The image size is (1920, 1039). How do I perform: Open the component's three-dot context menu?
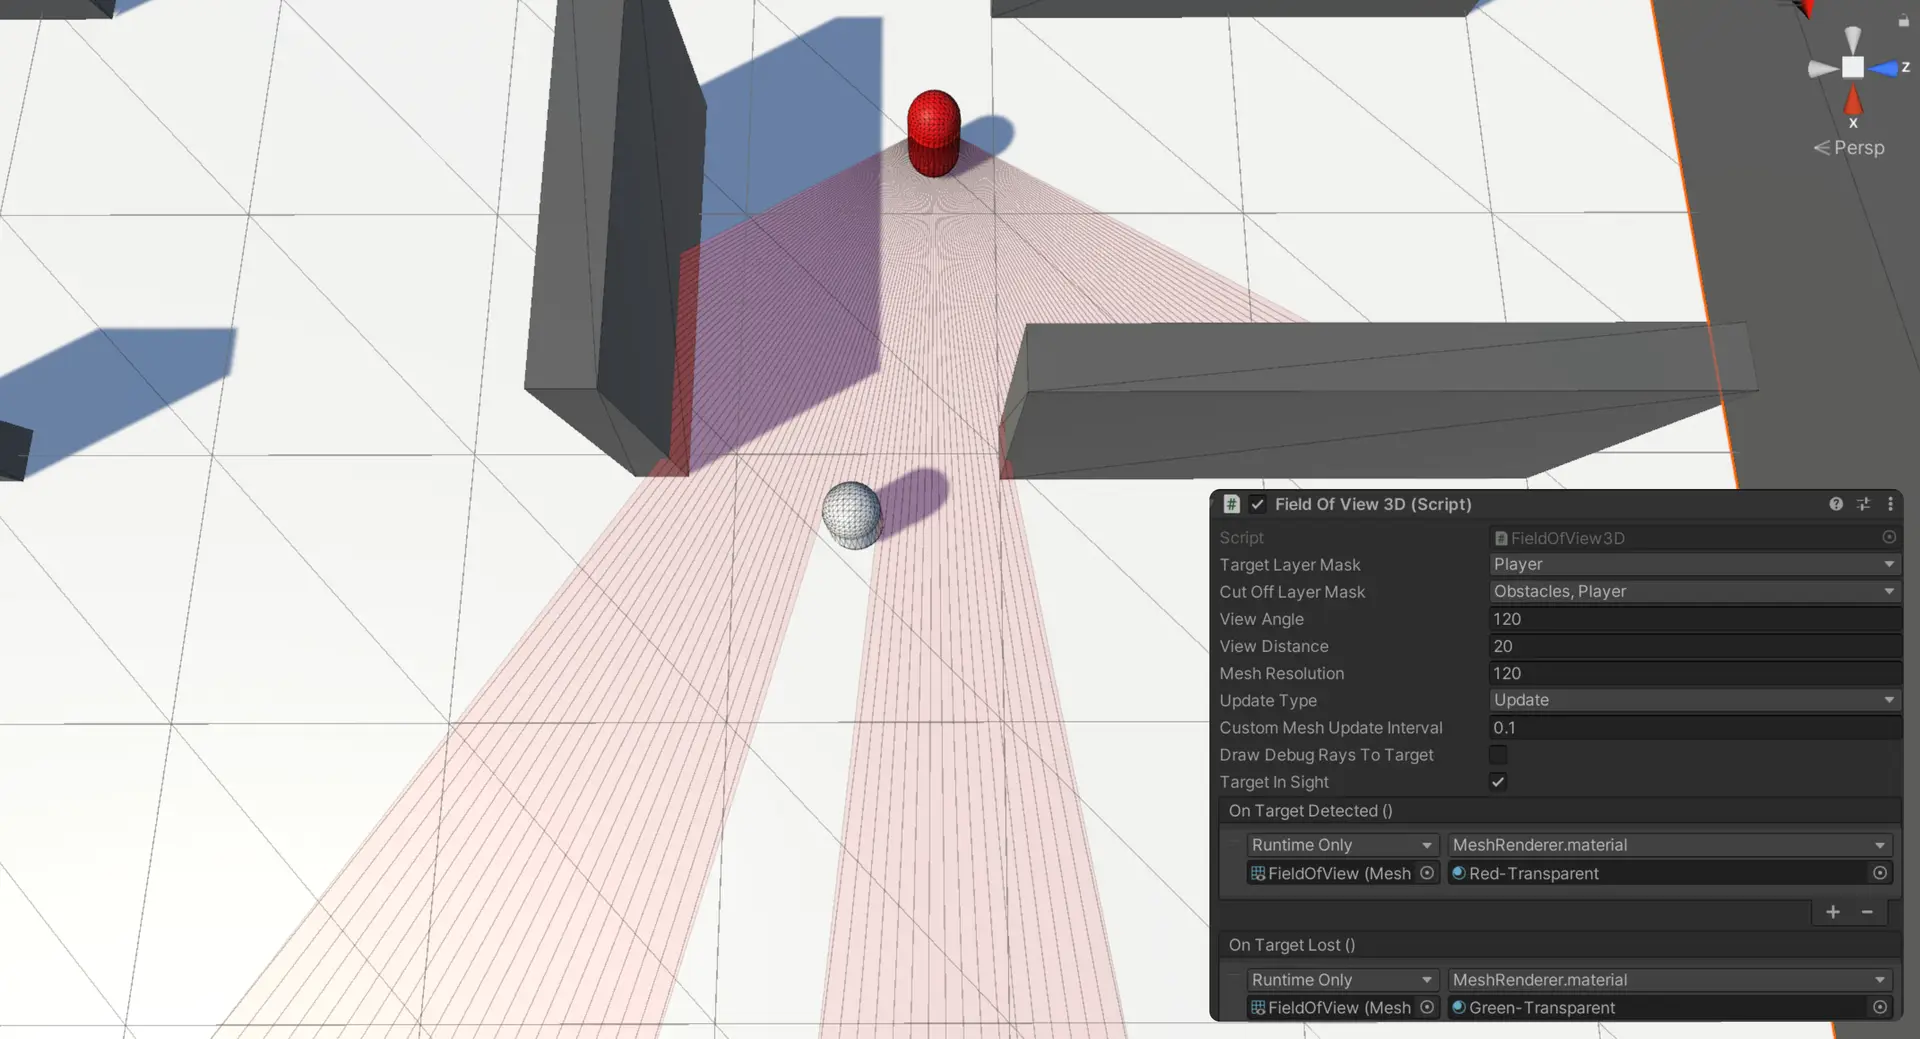(x=1890, y=504)
